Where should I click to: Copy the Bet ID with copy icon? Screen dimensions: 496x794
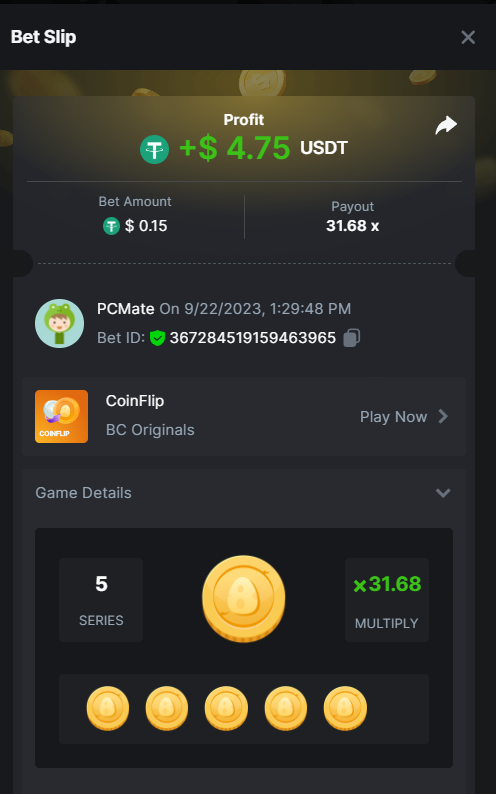(x=352, y=338)
